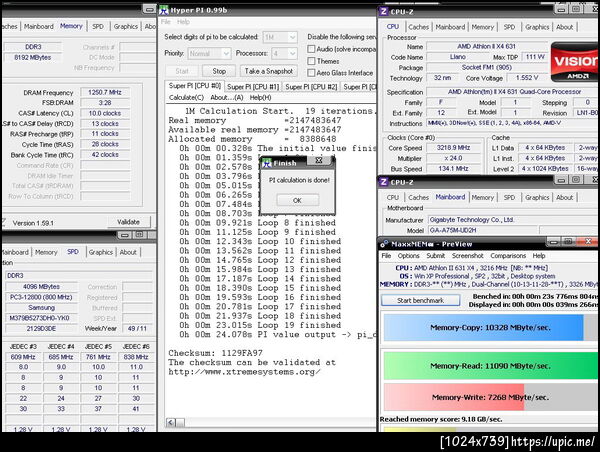
Task: Click the motherboard model GA-A75M-UD2H
Action: click(481, 230)
